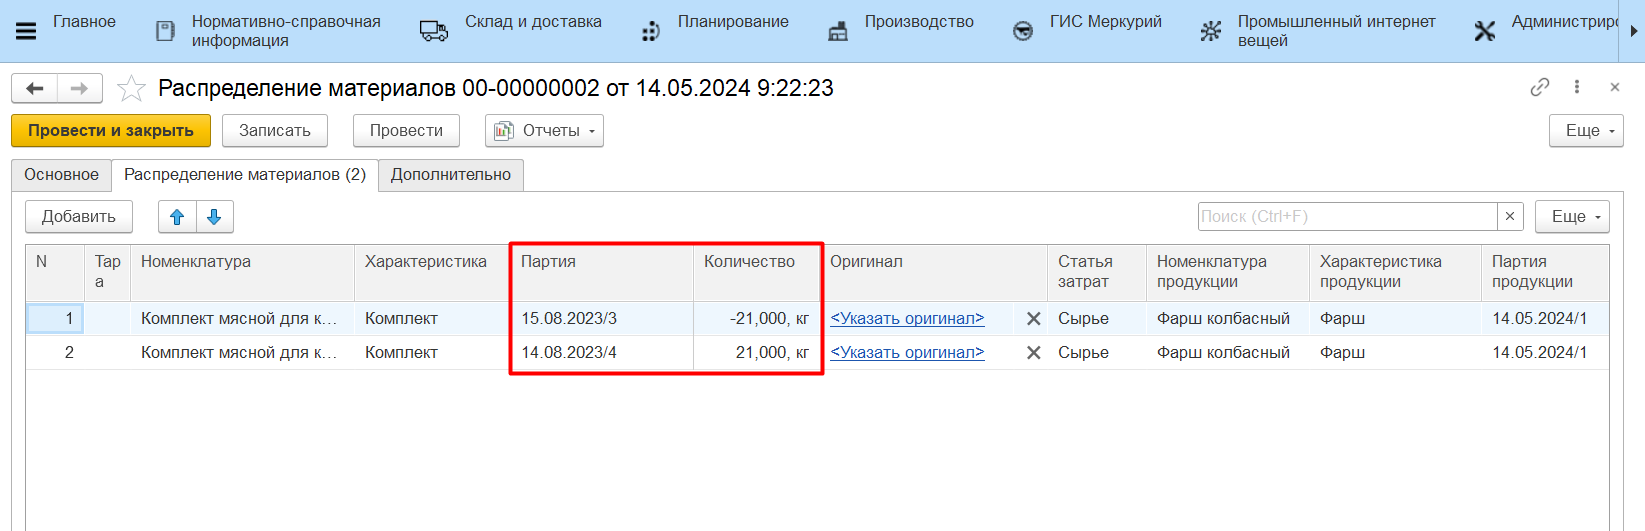Viewport: 1645px width, 531px height.
Task: Switch to the Основное tab
Action: (x=61, y=175)
